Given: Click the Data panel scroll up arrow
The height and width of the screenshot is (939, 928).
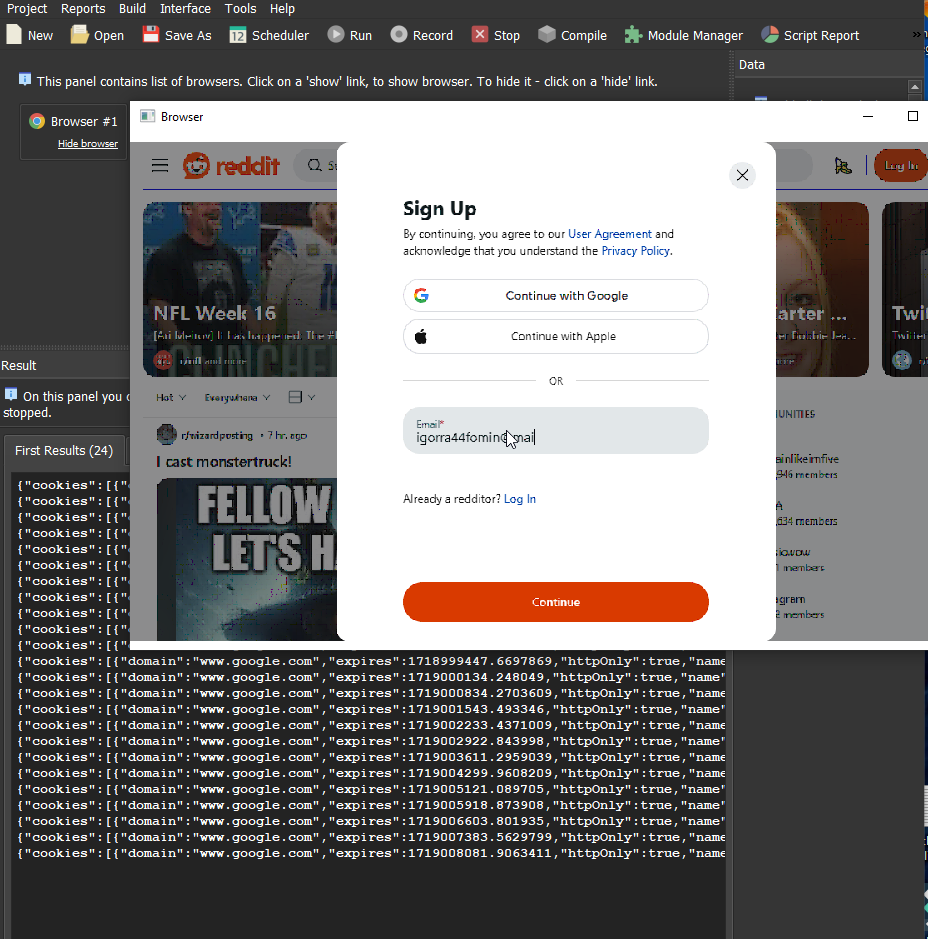Looking at the screenshot, I should [x=914, y=87].
